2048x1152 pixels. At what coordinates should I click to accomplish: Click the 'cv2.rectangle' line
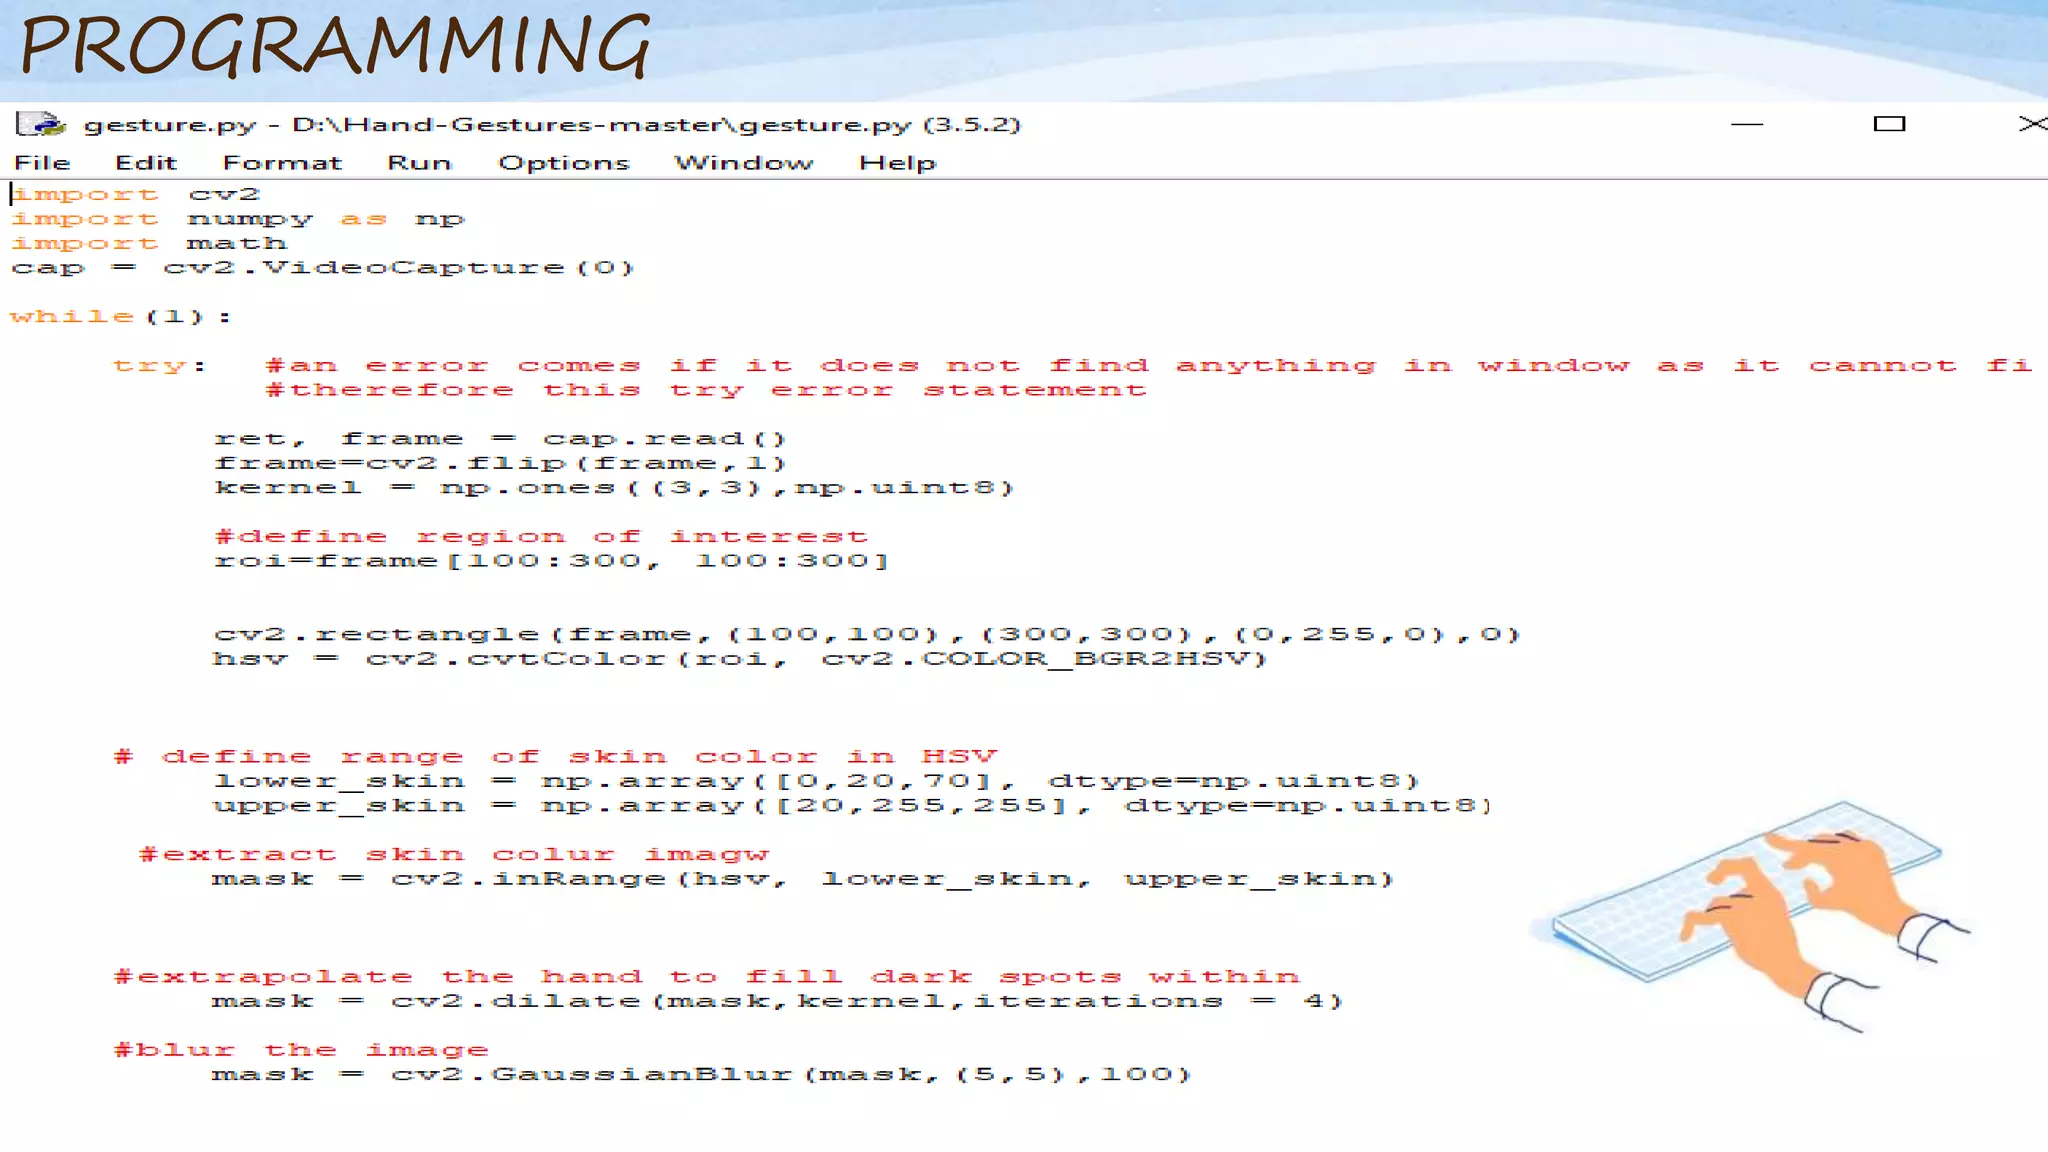(867, 635)
